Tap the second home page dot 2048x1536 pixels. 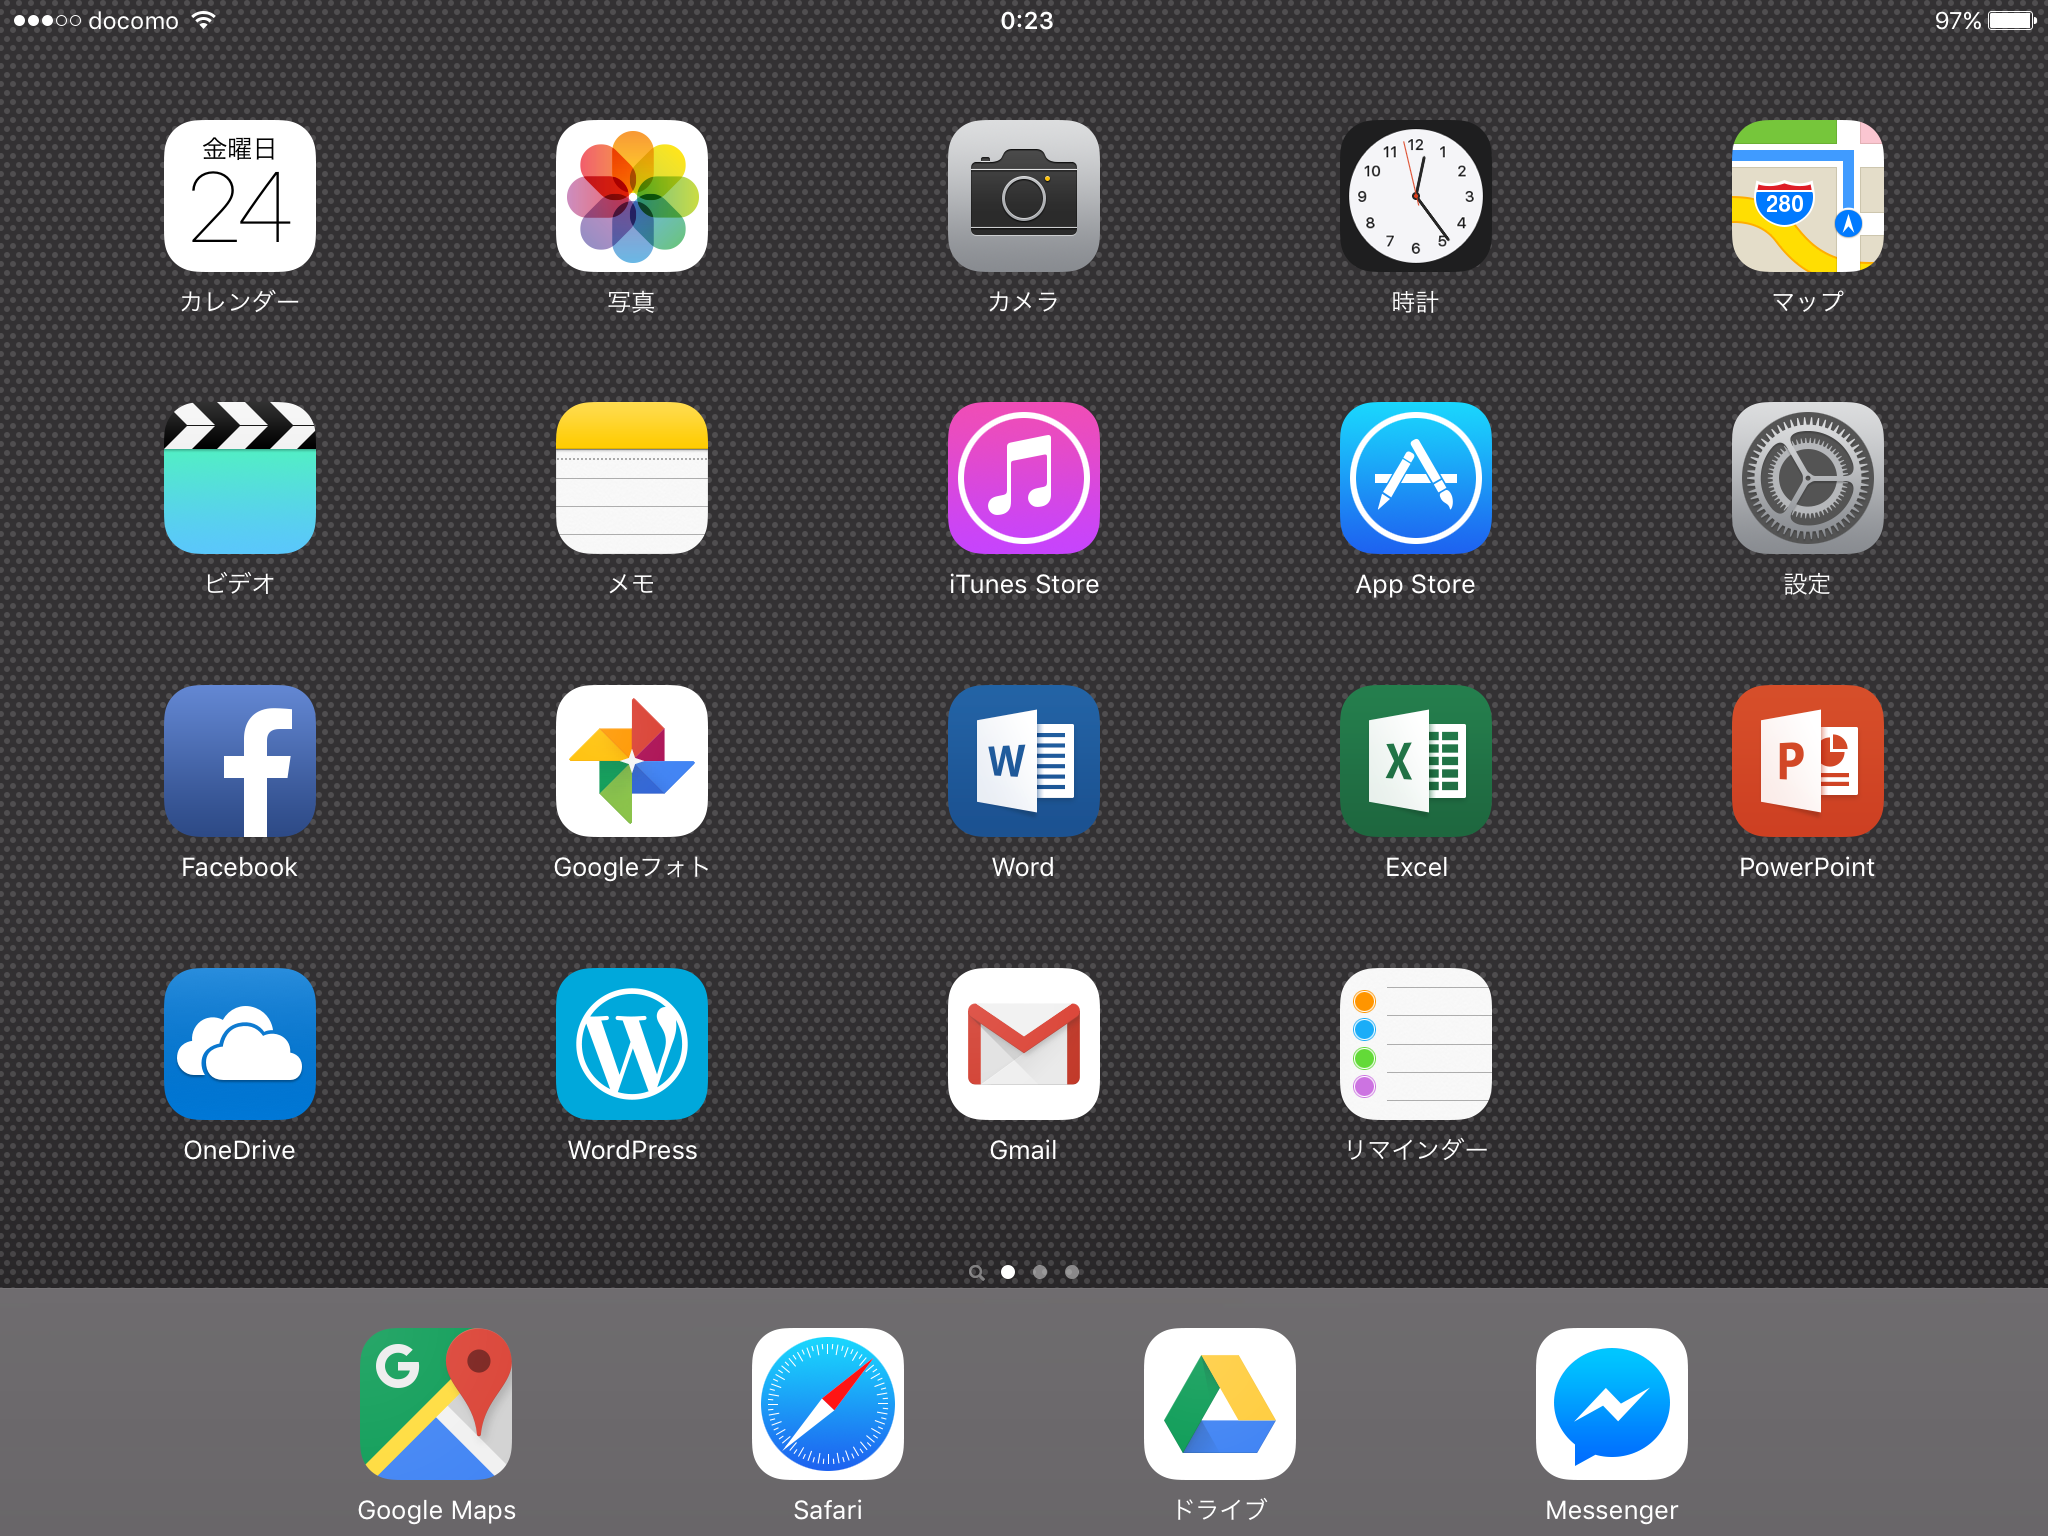[x=1040, y=1272]
